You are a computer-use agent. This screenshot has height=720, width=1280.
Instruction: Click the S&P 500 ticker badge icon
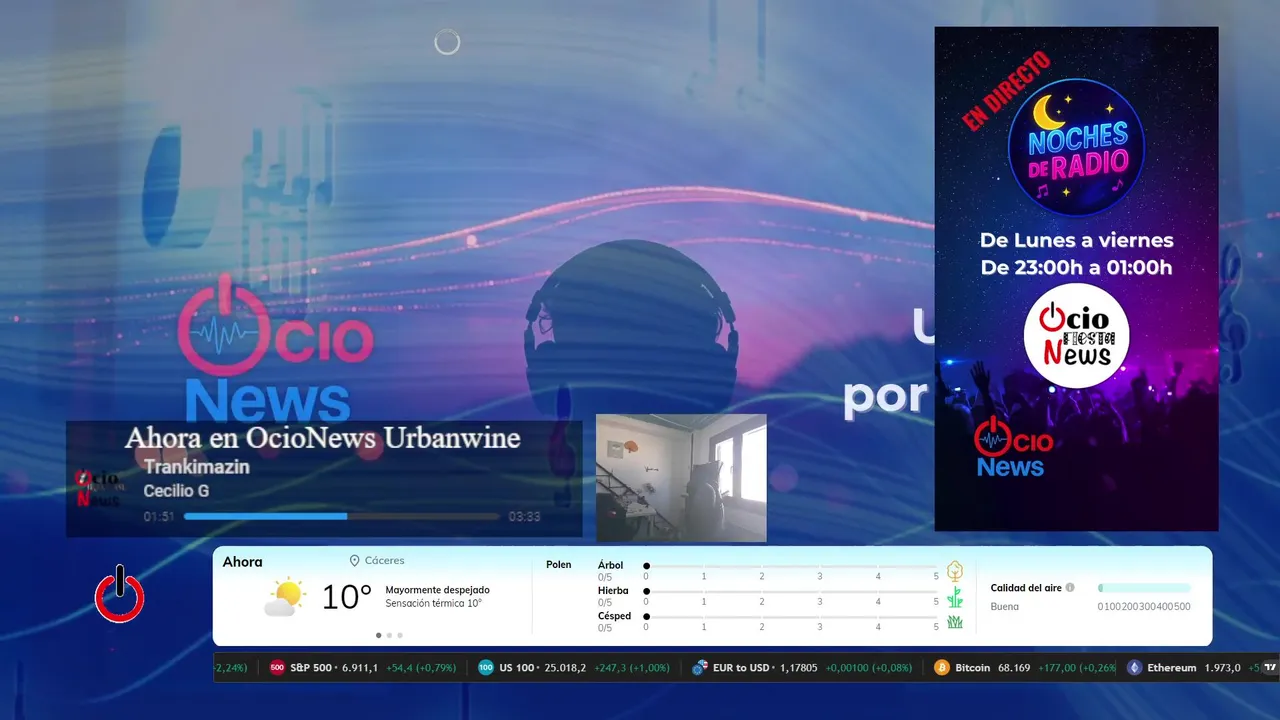pyautogui.click(x=277, y=668)
